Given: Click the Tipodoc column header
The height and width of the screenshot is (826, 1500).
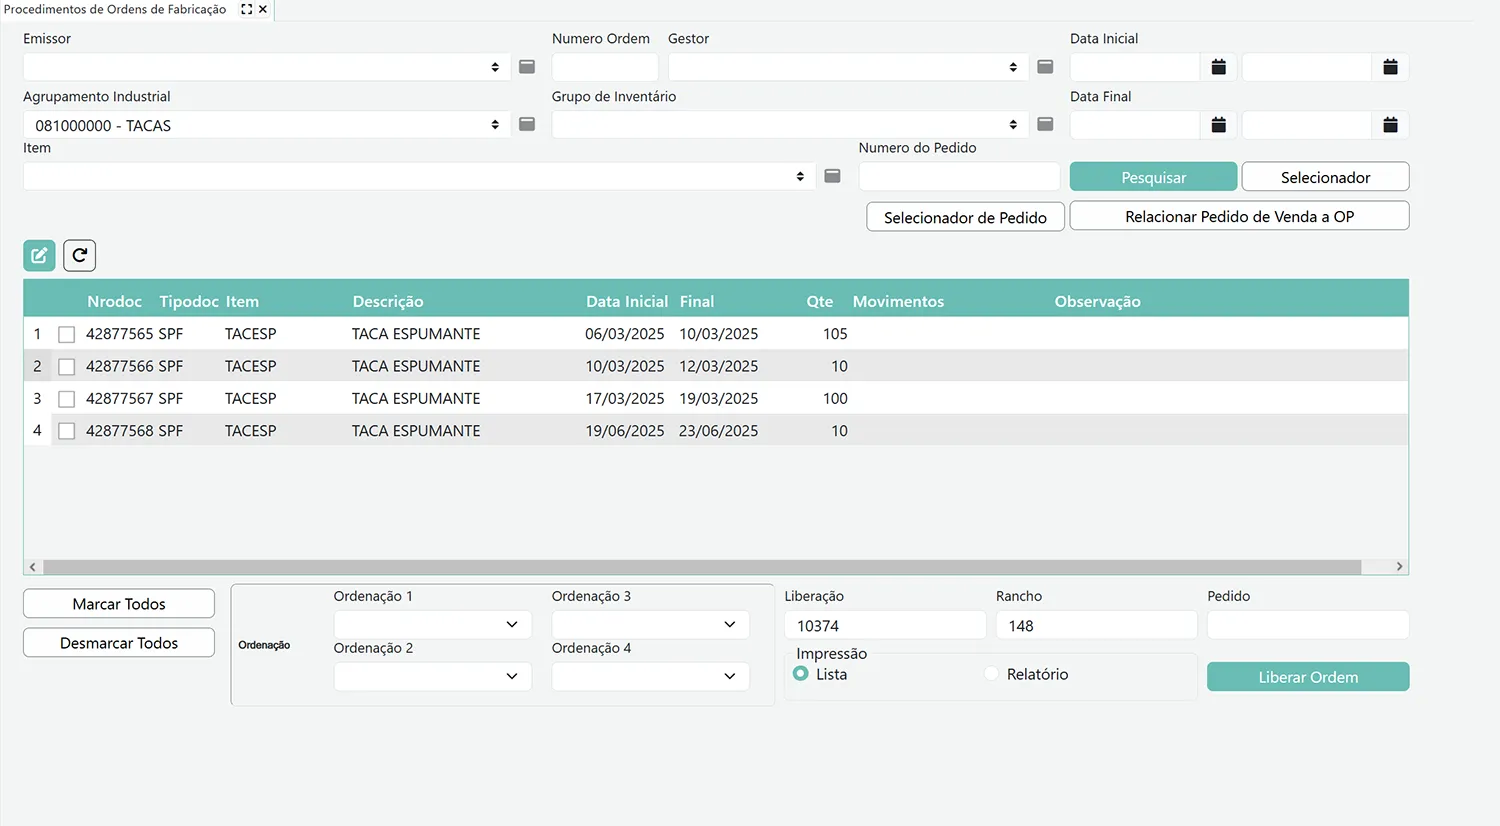Looking at the screenshot, I should (189, 301).
